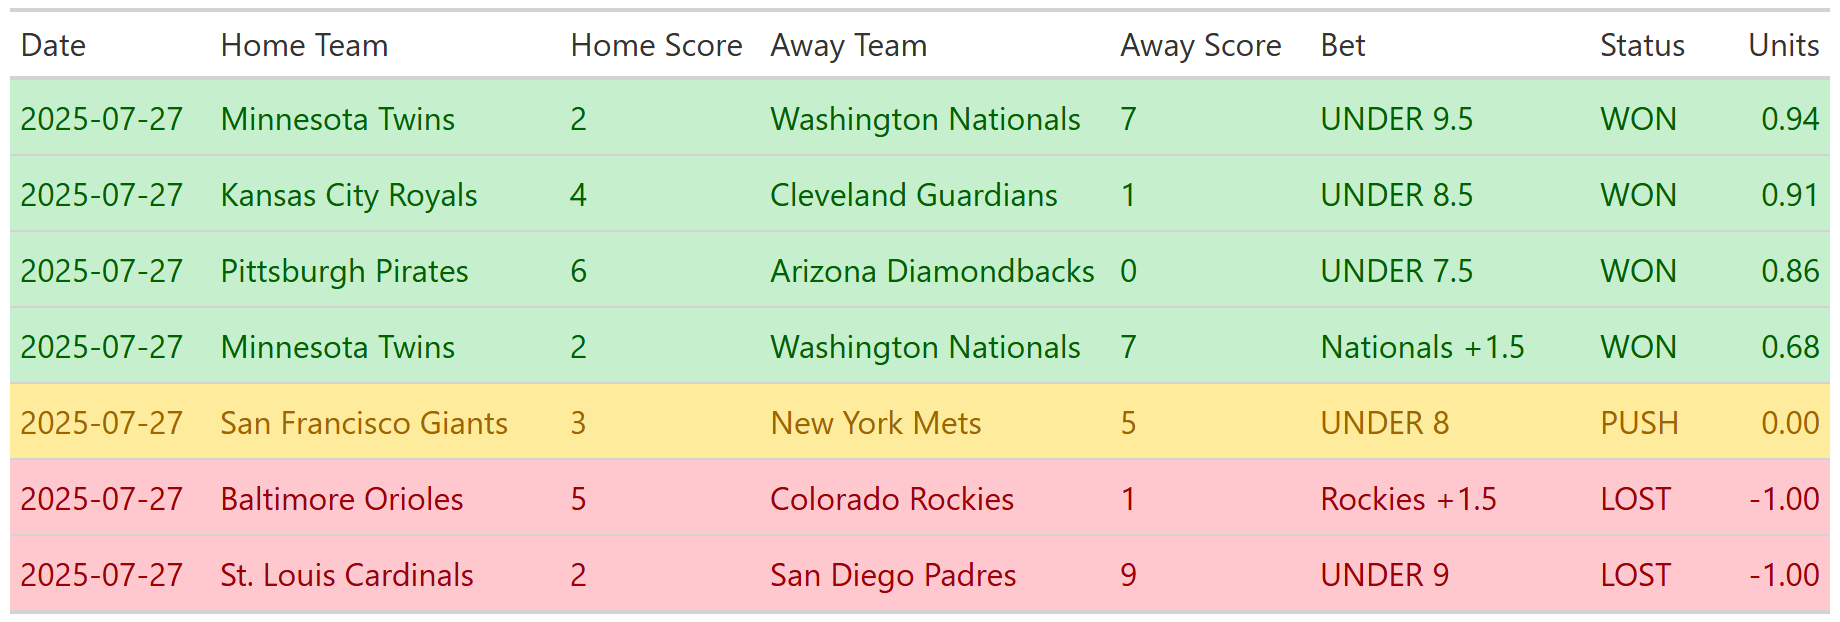Click the Nationals +1.5 bet cell
This screenshot has height=622, width=1840.
1422,347
